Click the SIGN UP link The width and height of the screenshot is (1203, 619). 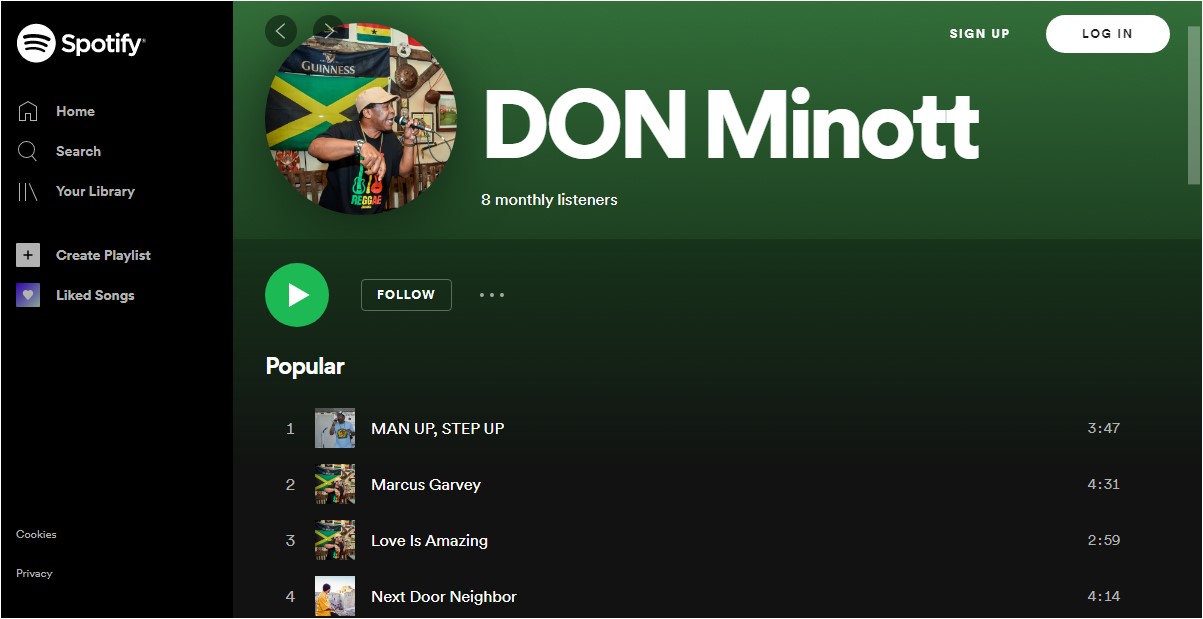coord(979,34)
